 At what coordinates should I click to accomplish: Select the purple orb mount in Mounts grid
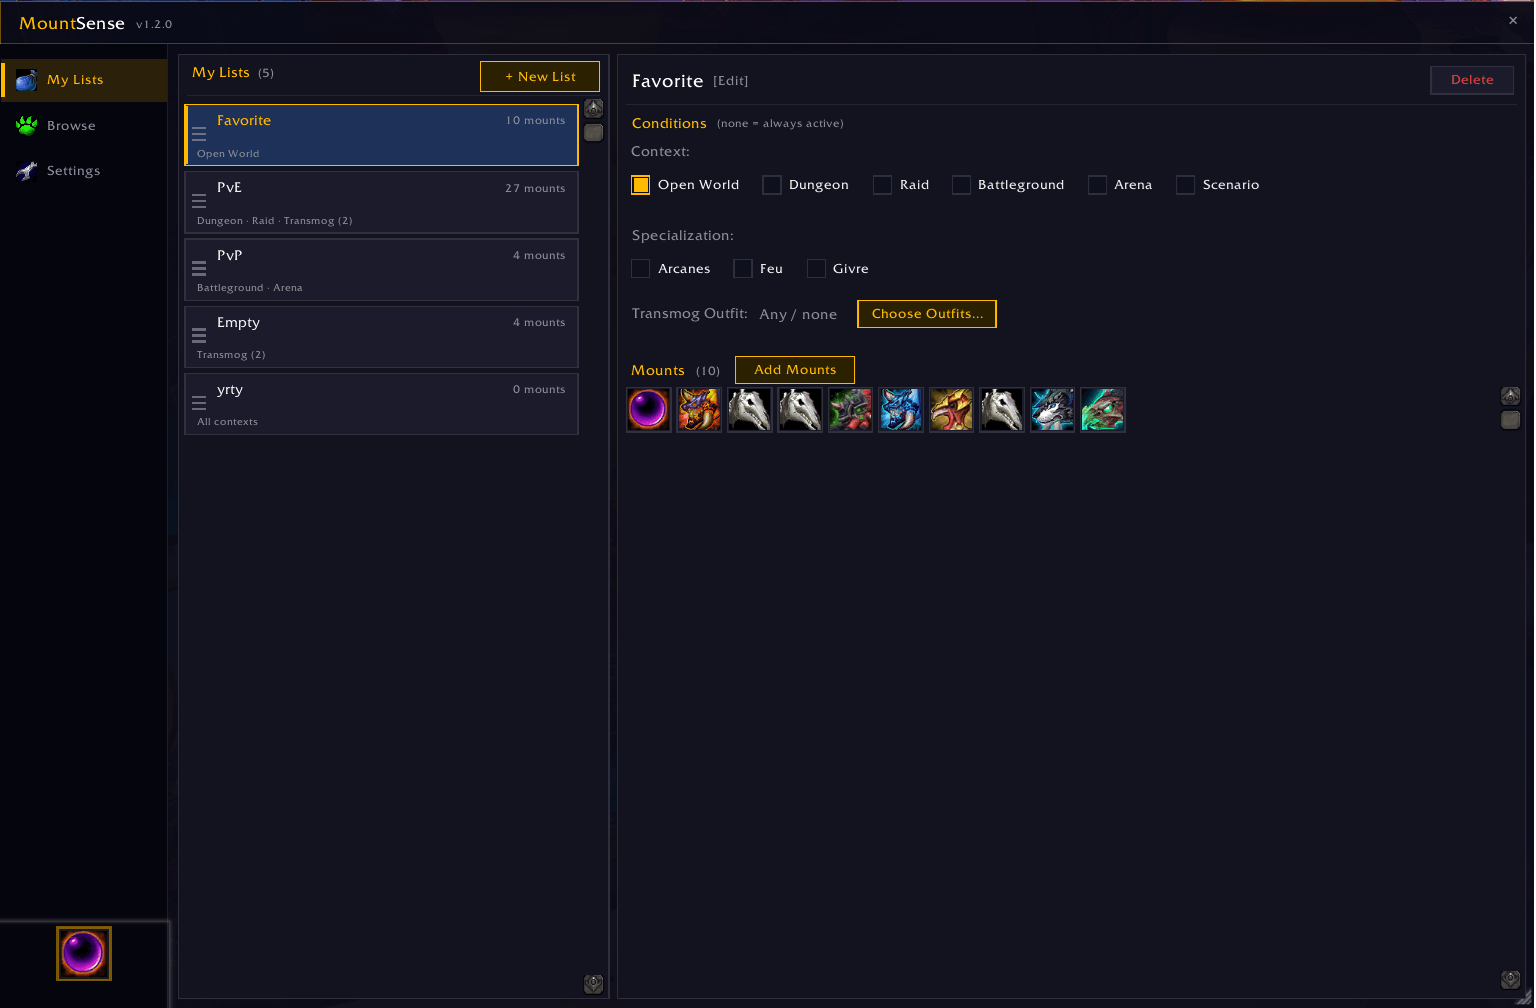pos(648,410)
